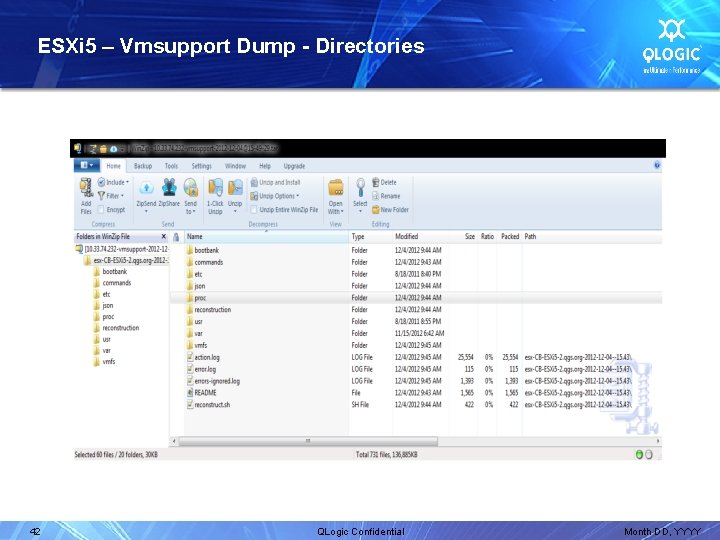Viewport: 720px width, 540px height.
Task: Click the Rename icon
Action: [375, 196]
